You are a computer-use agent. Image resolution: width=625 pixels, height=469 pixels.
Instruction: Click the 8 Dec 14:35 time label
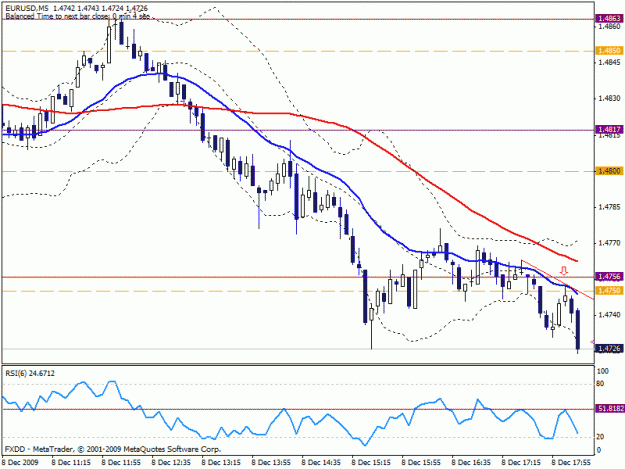click(321, 463)
